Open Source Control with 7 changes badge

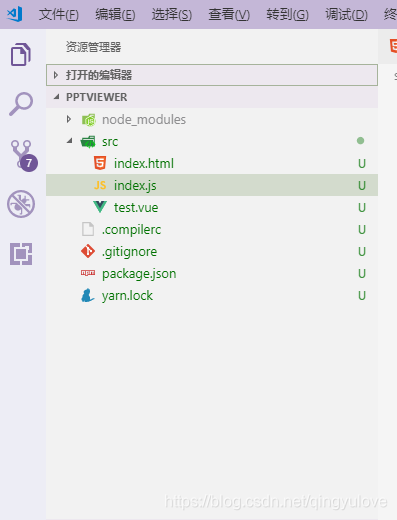click(x=23, y=156)
